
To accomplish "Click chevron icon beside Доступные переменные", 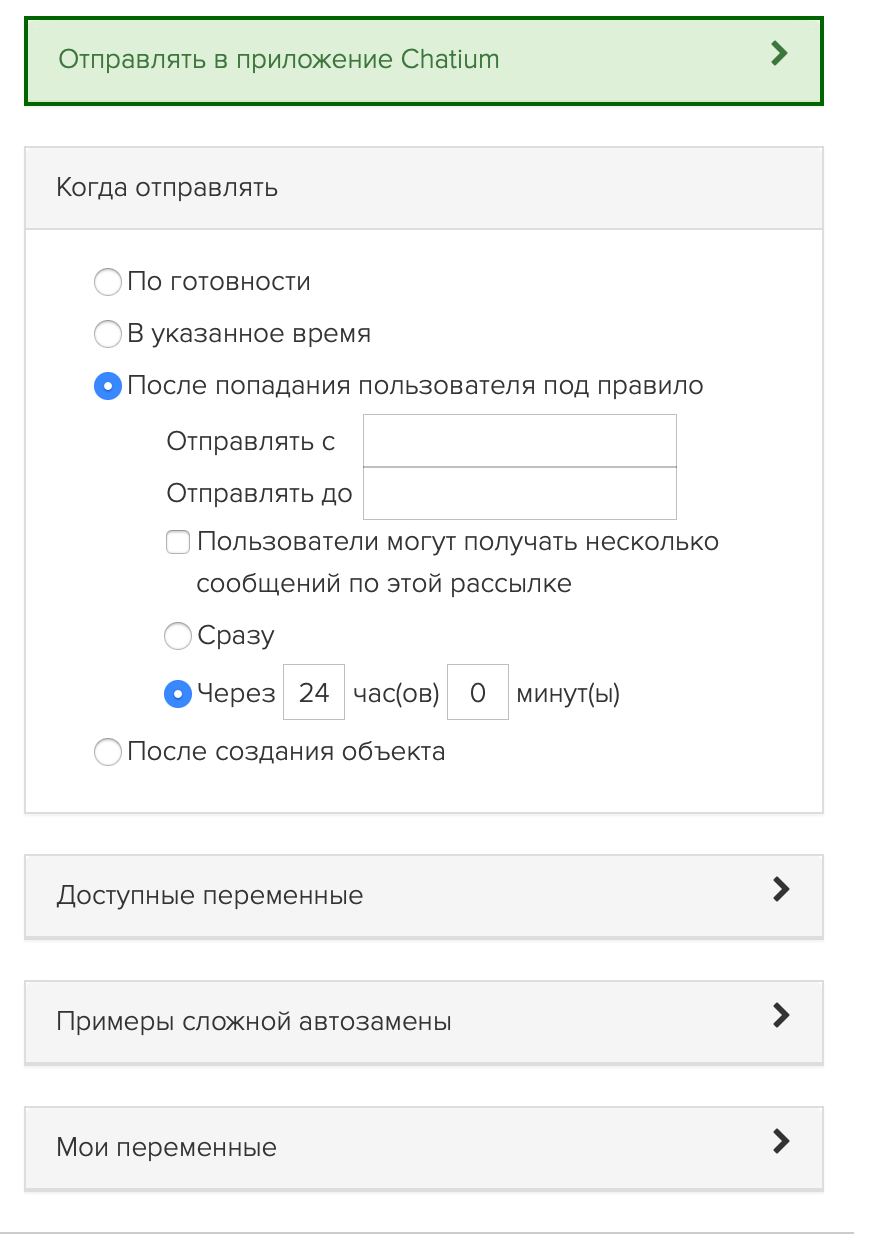I will pyautogui.click(x=782, y=889).
